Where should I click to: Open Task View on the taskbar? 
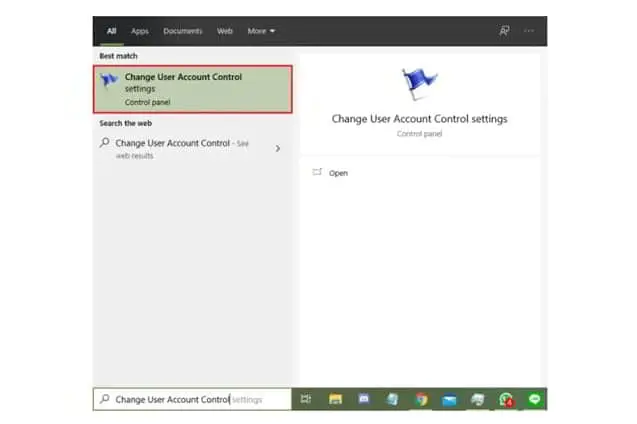[306, 399]
